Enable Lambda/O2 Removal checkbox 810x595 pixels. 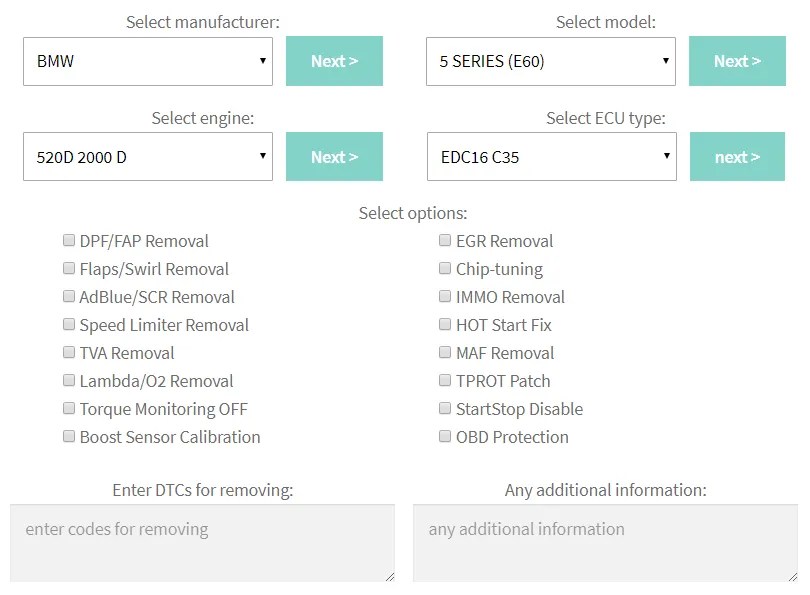pyautogui.click(x=69, y=380)
